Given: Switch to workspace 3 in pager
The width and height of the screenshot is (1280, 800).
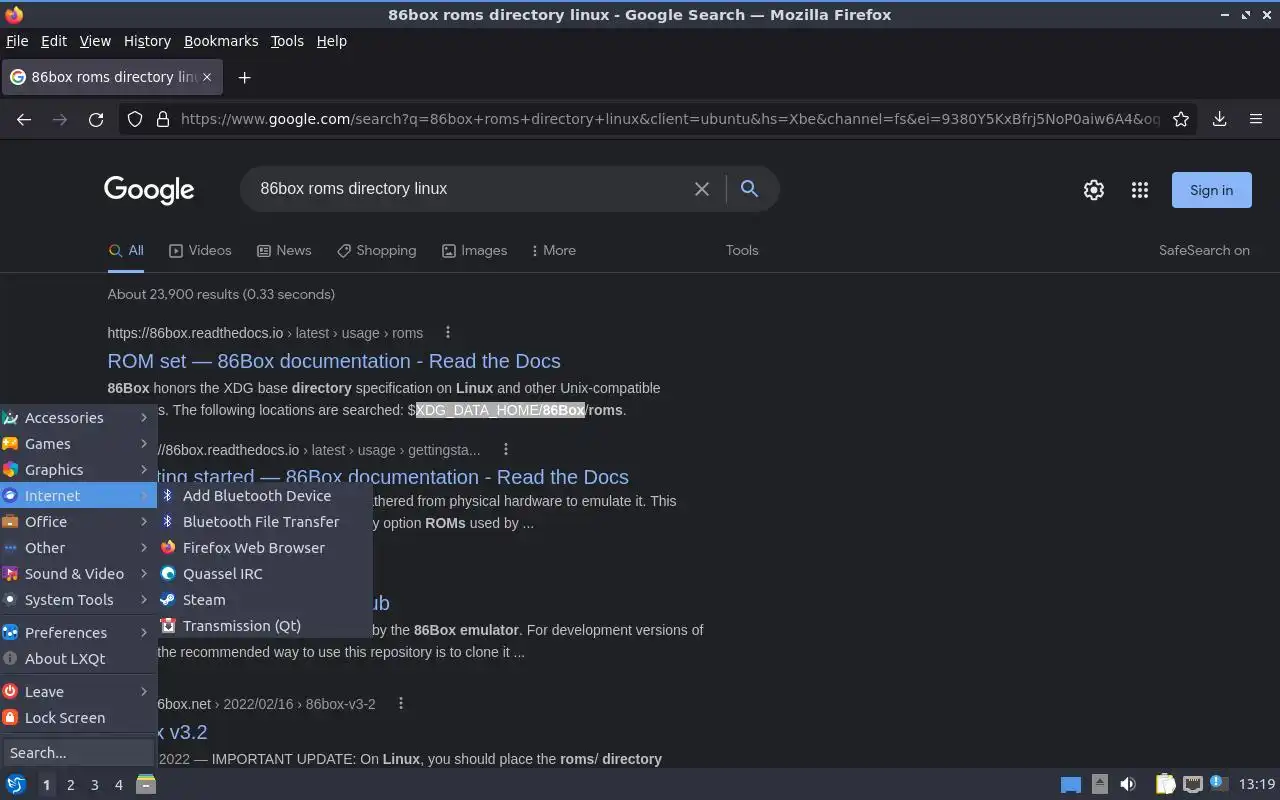Looking at the screenshot, I should tap(95, 785).
